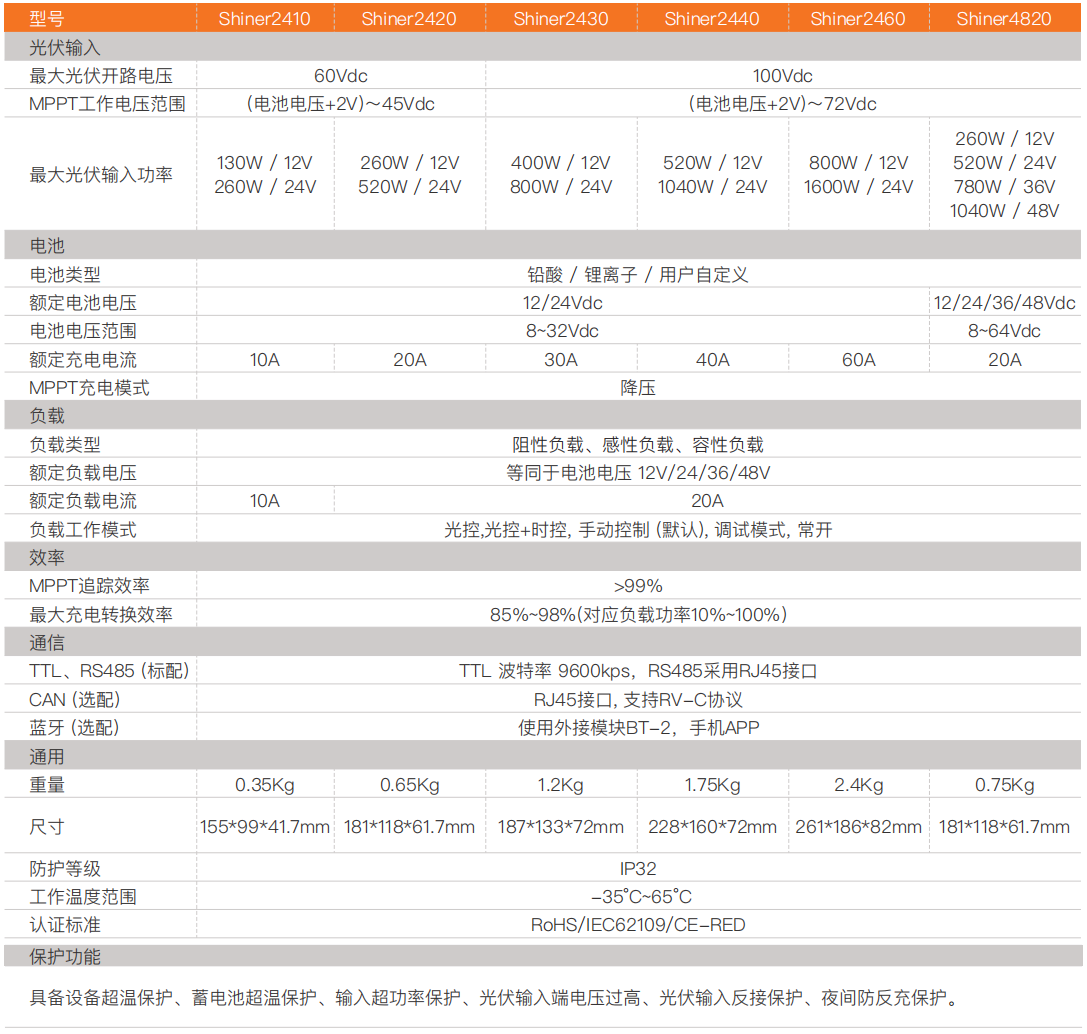Click the 光伏输入 section header
Screen dimensions: 1087x1034
click(x=65, y=47)
